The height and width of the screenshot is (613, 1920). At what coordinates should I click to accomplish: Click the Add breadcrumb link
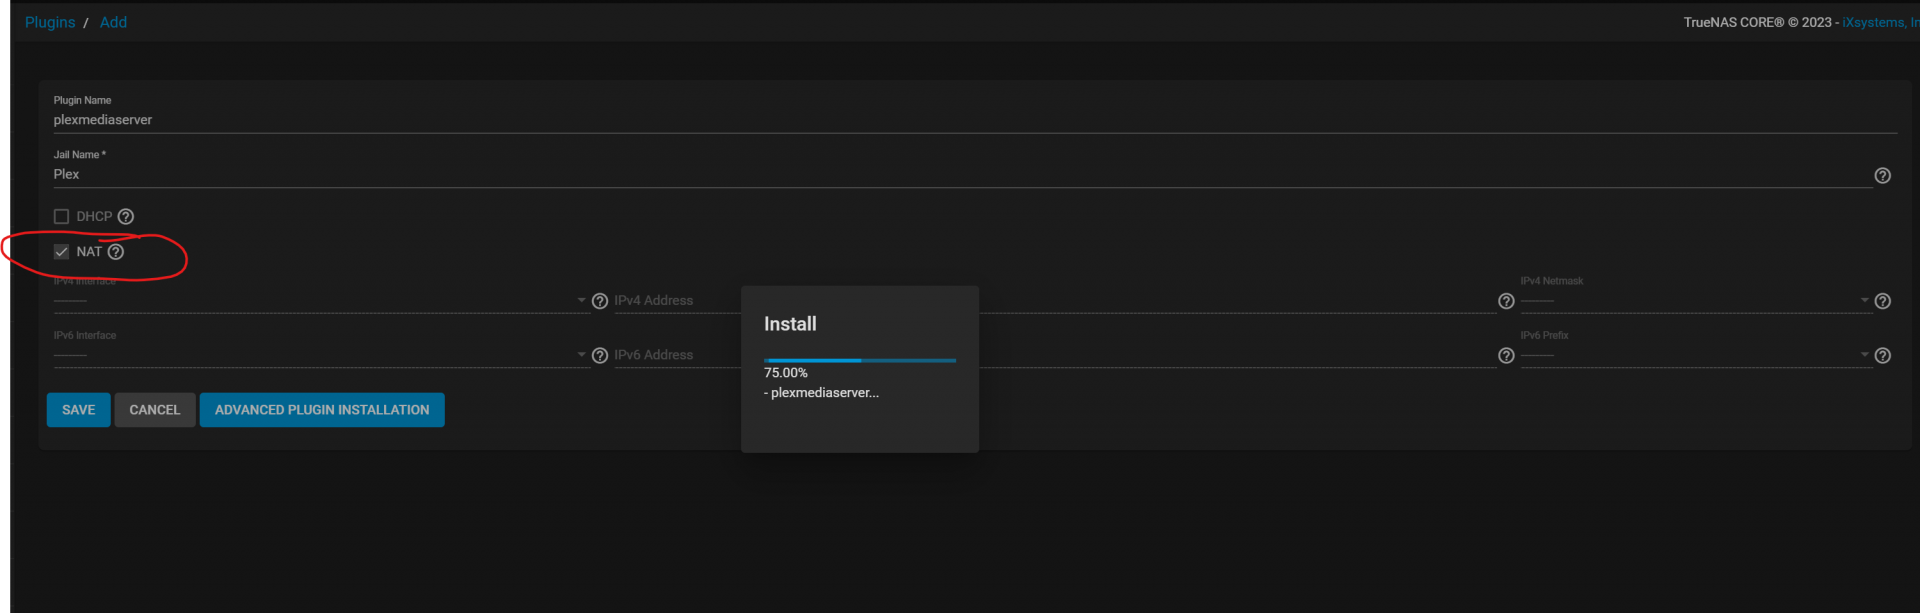[113, 22]
